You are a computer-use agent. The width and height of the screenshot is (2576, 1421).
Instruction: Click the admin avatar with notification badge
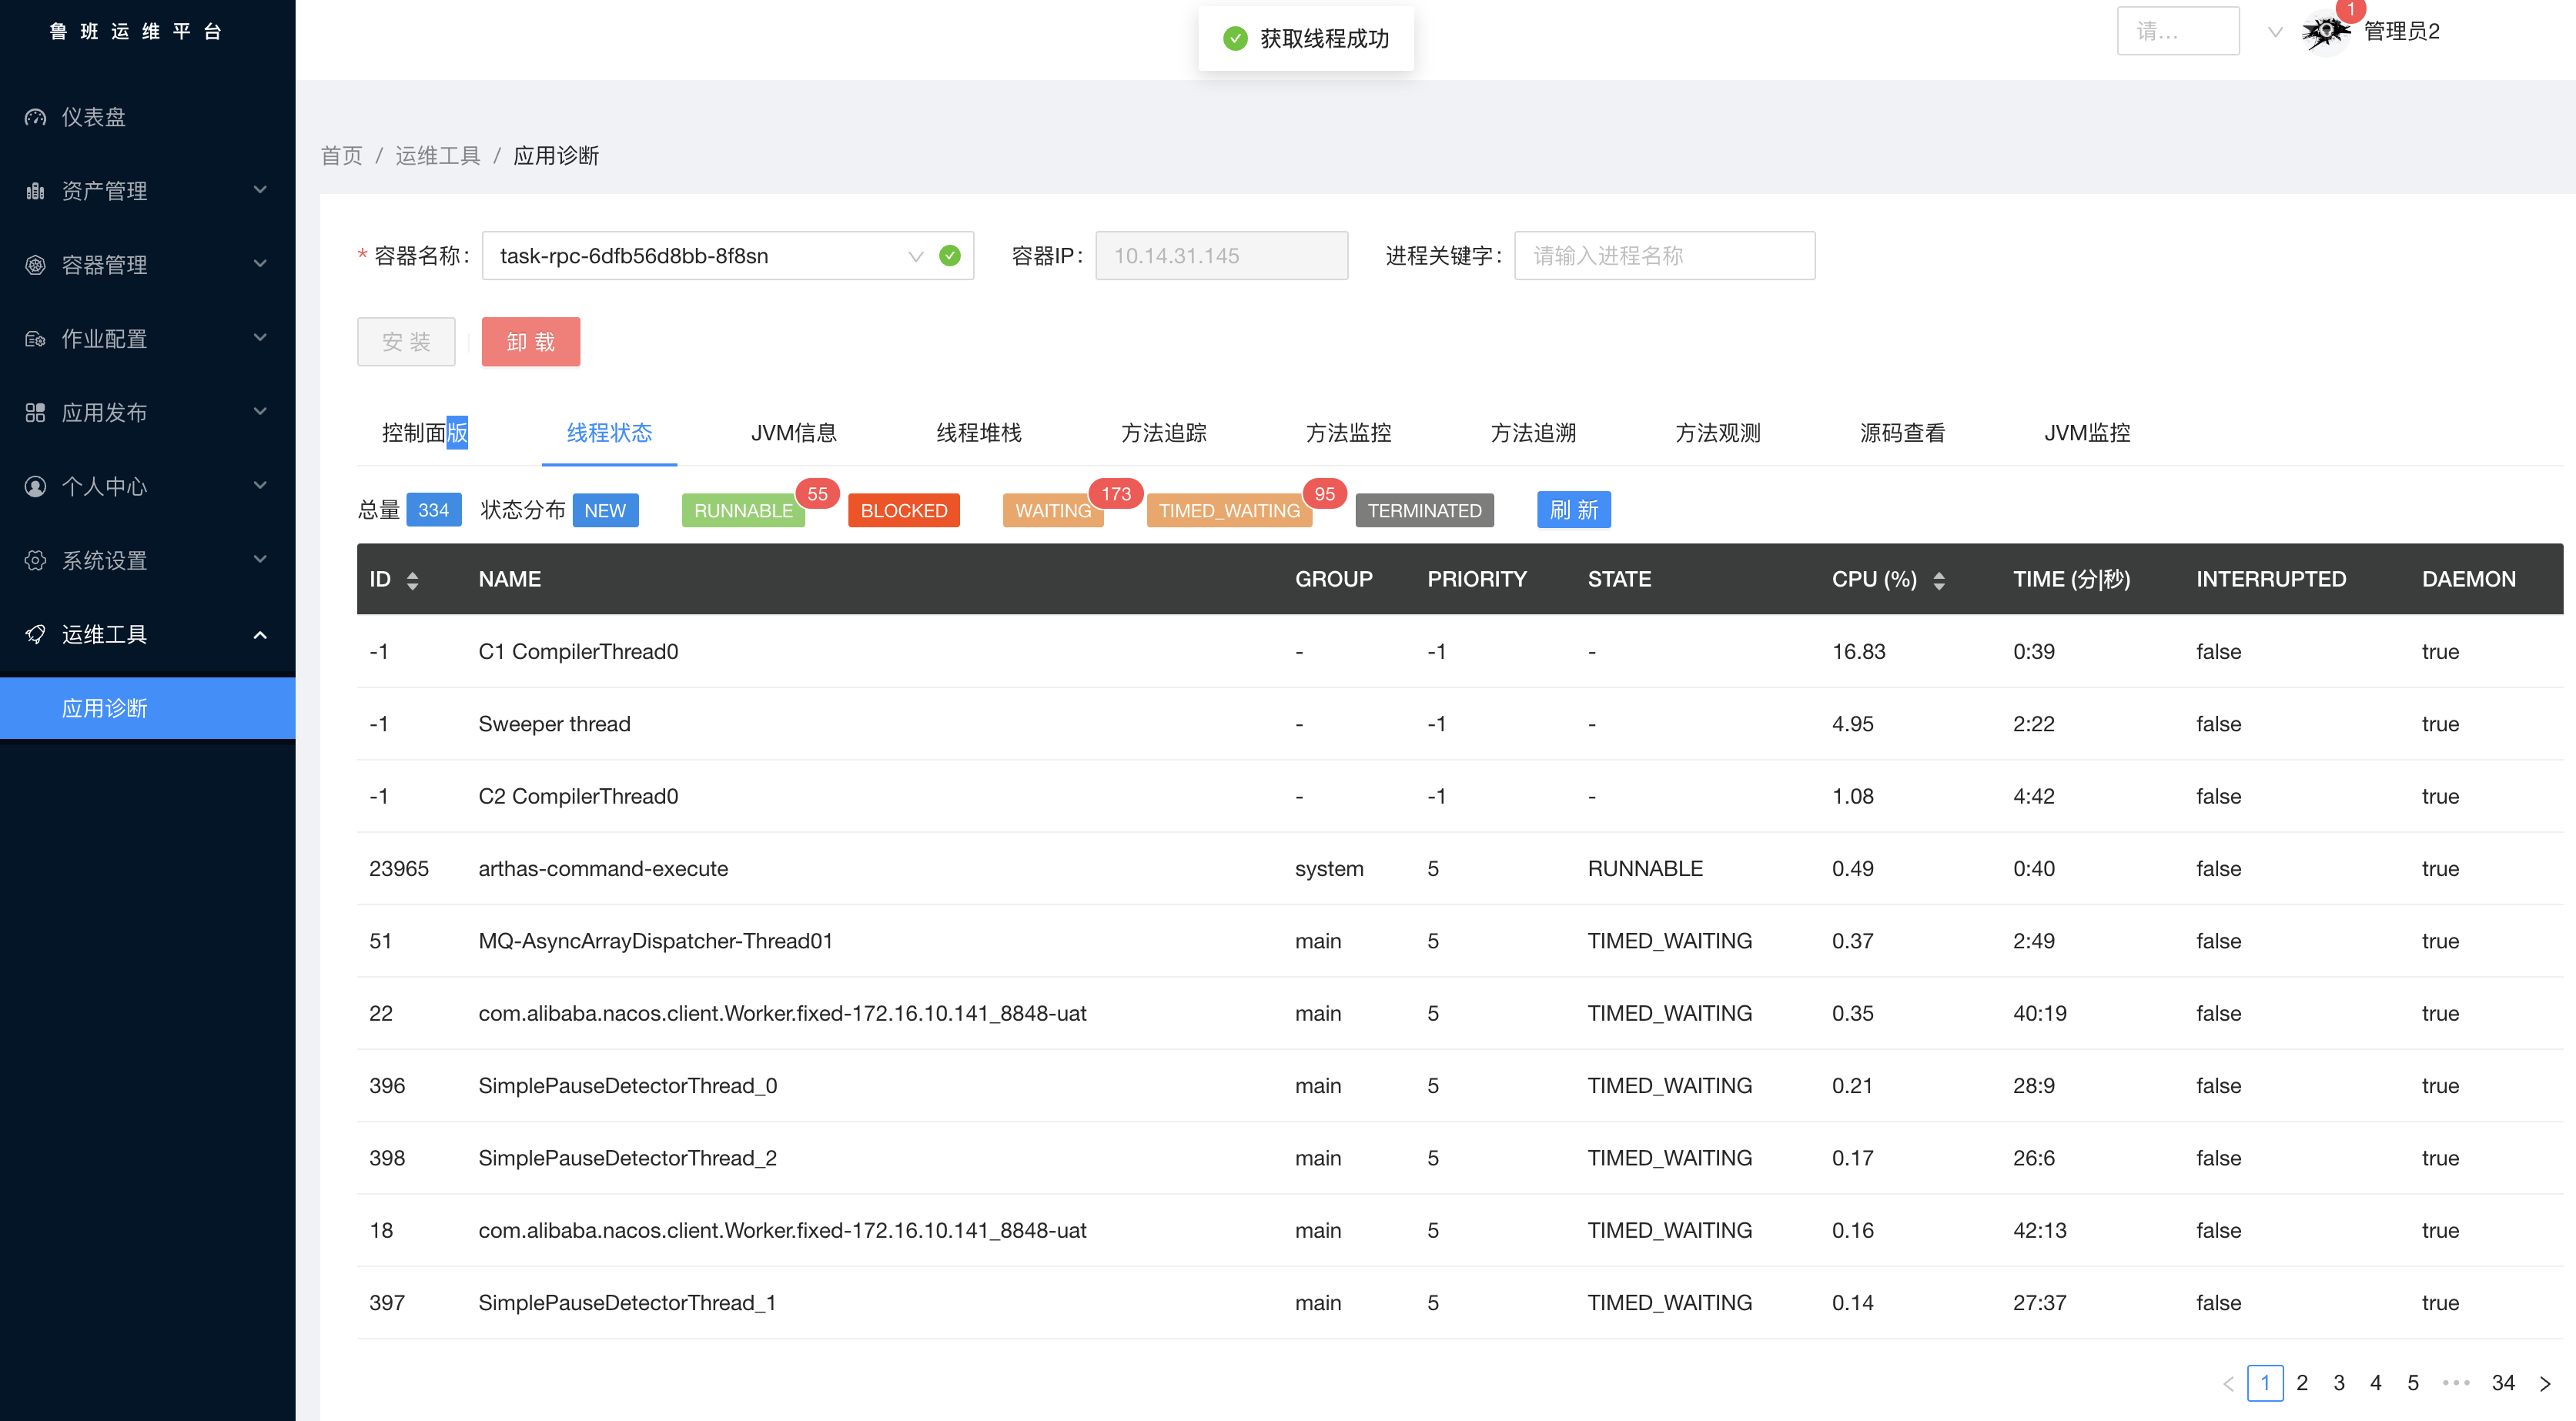pyautogui.click(x=2326, y=32)
